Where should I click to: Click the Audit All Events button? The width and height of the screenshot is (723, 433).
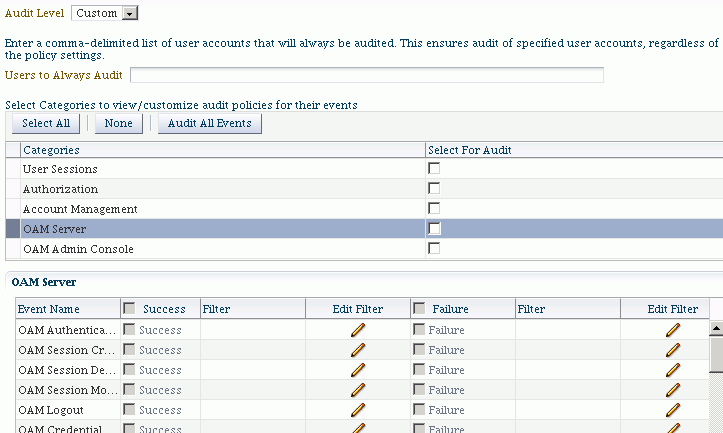click(210, 124)
